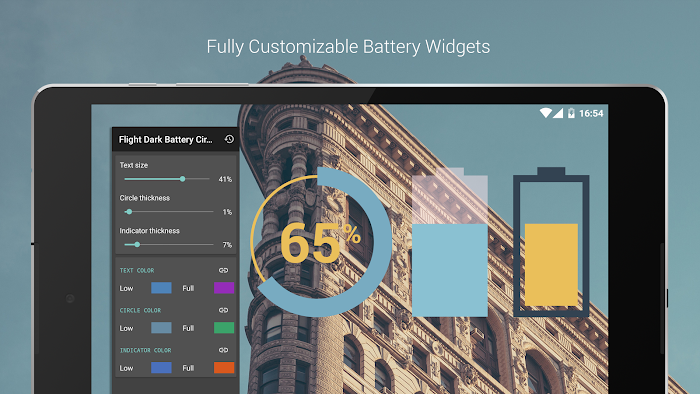The height and width of the screenshot is (394, 700).
Task: Pick the Circle Color Low swatch
Action: [161, 328]
